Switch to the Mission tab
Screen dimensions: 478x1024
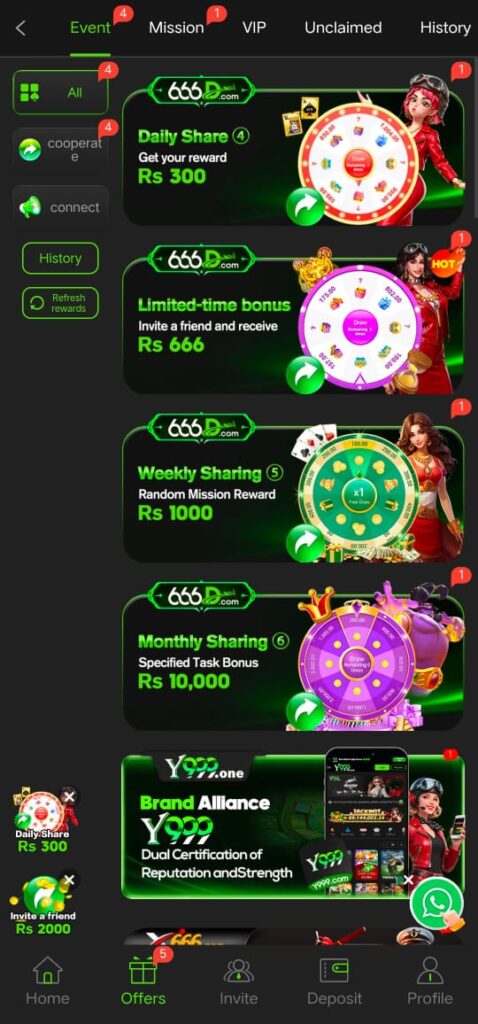coord(176,27)
